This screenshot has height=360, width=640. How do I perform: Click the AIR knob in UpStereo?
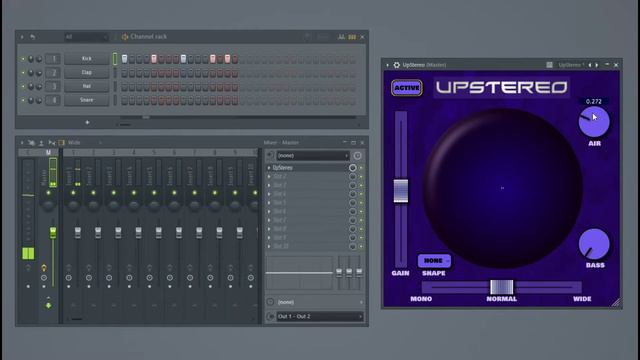coord(594,122)
